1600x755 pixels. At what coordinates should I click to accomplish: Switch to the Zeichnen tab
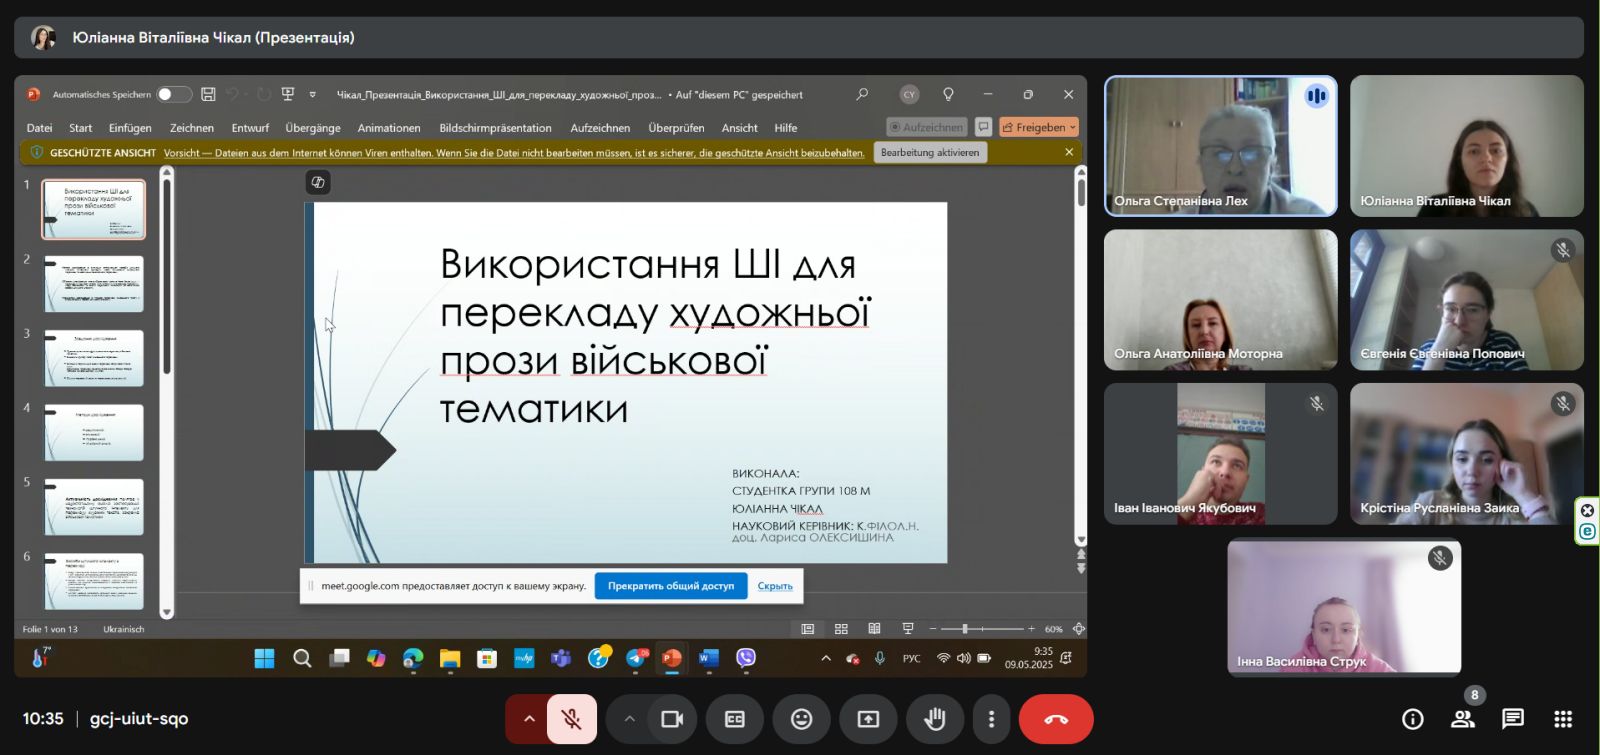(192, 128)
